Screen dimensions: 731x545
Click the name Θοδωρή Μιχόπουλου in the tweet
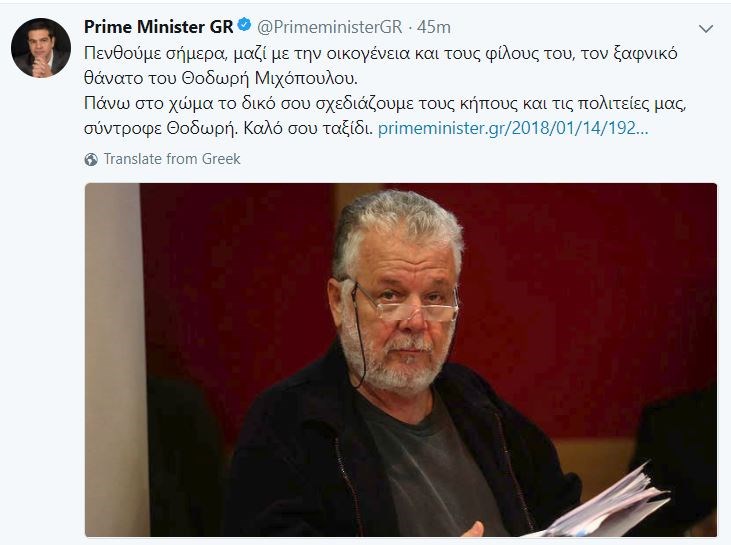[x=269, y=78]
